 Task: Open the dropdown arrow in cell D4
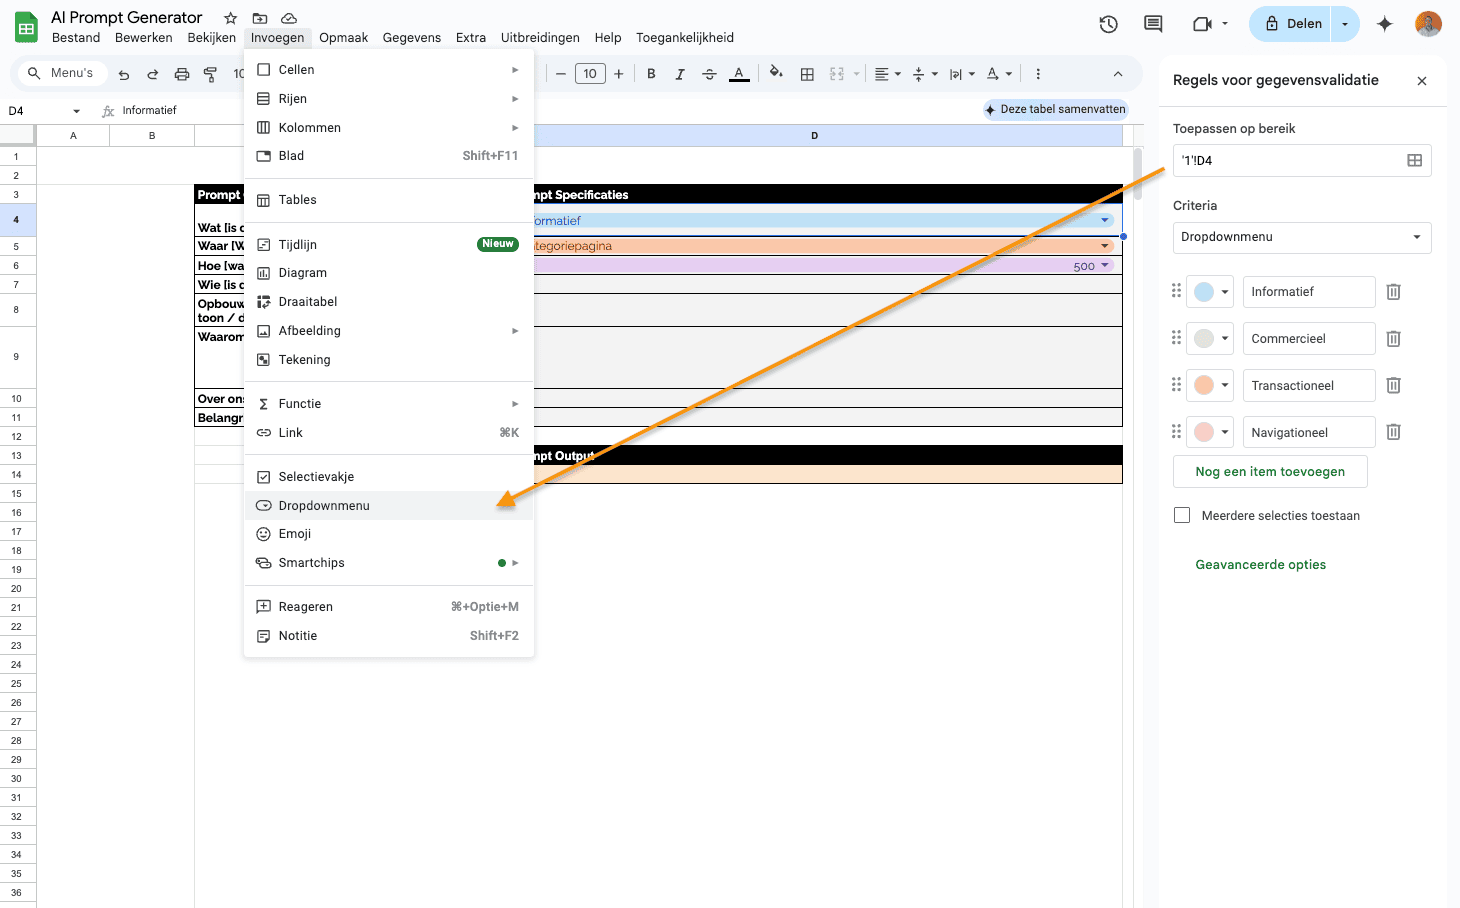(x=1105, y=220)
